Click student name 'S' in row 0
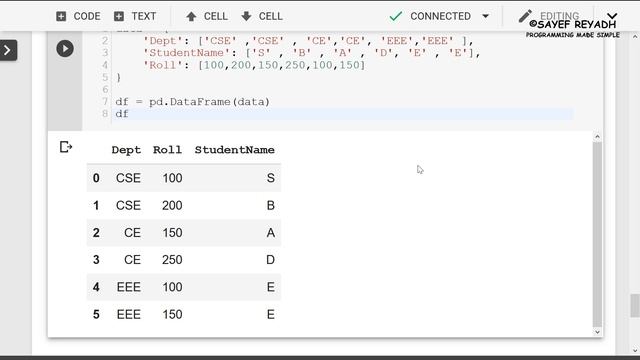This screenshot has width=640, height=360. pos(271,178)
